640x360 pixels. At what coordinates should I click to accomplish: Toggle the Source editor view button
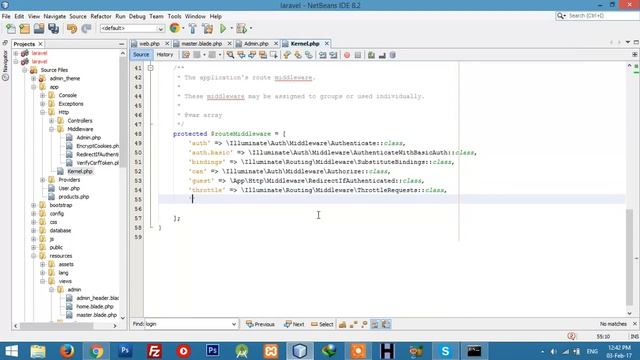click(x=141, y=55)
